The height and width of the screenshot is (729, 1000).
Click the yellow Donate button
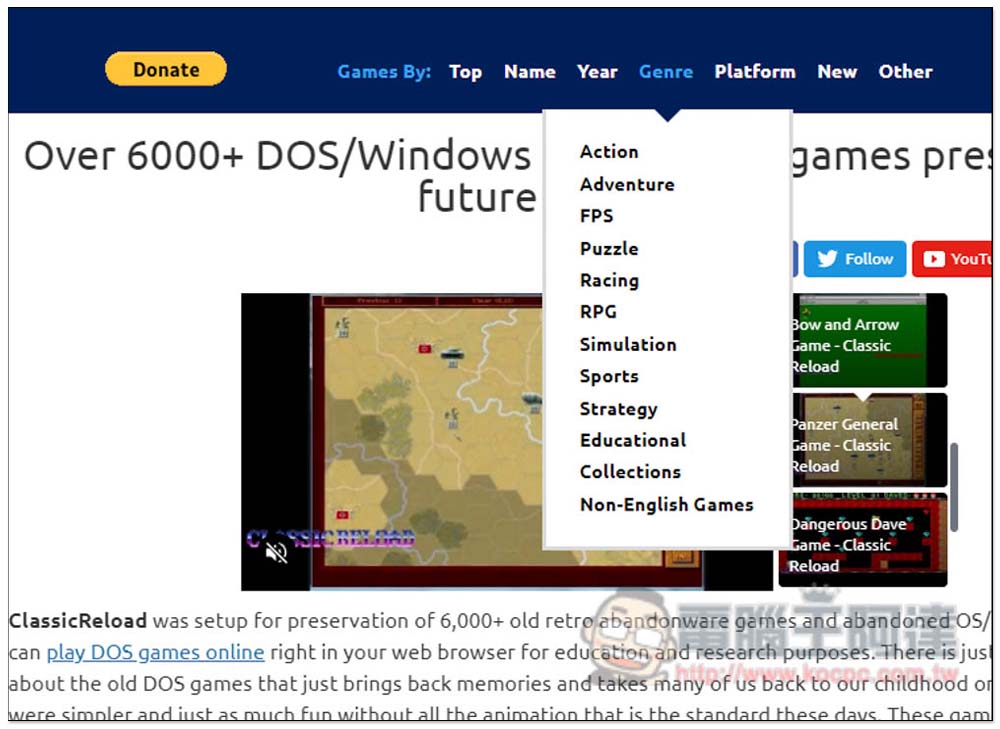click(x=166, y=69)
